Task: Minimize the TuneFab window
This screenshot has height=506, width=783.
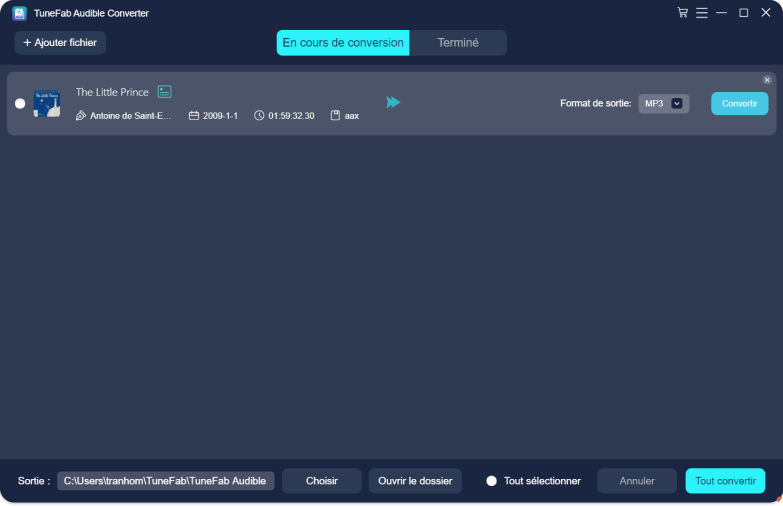Action: coord(721,13)
